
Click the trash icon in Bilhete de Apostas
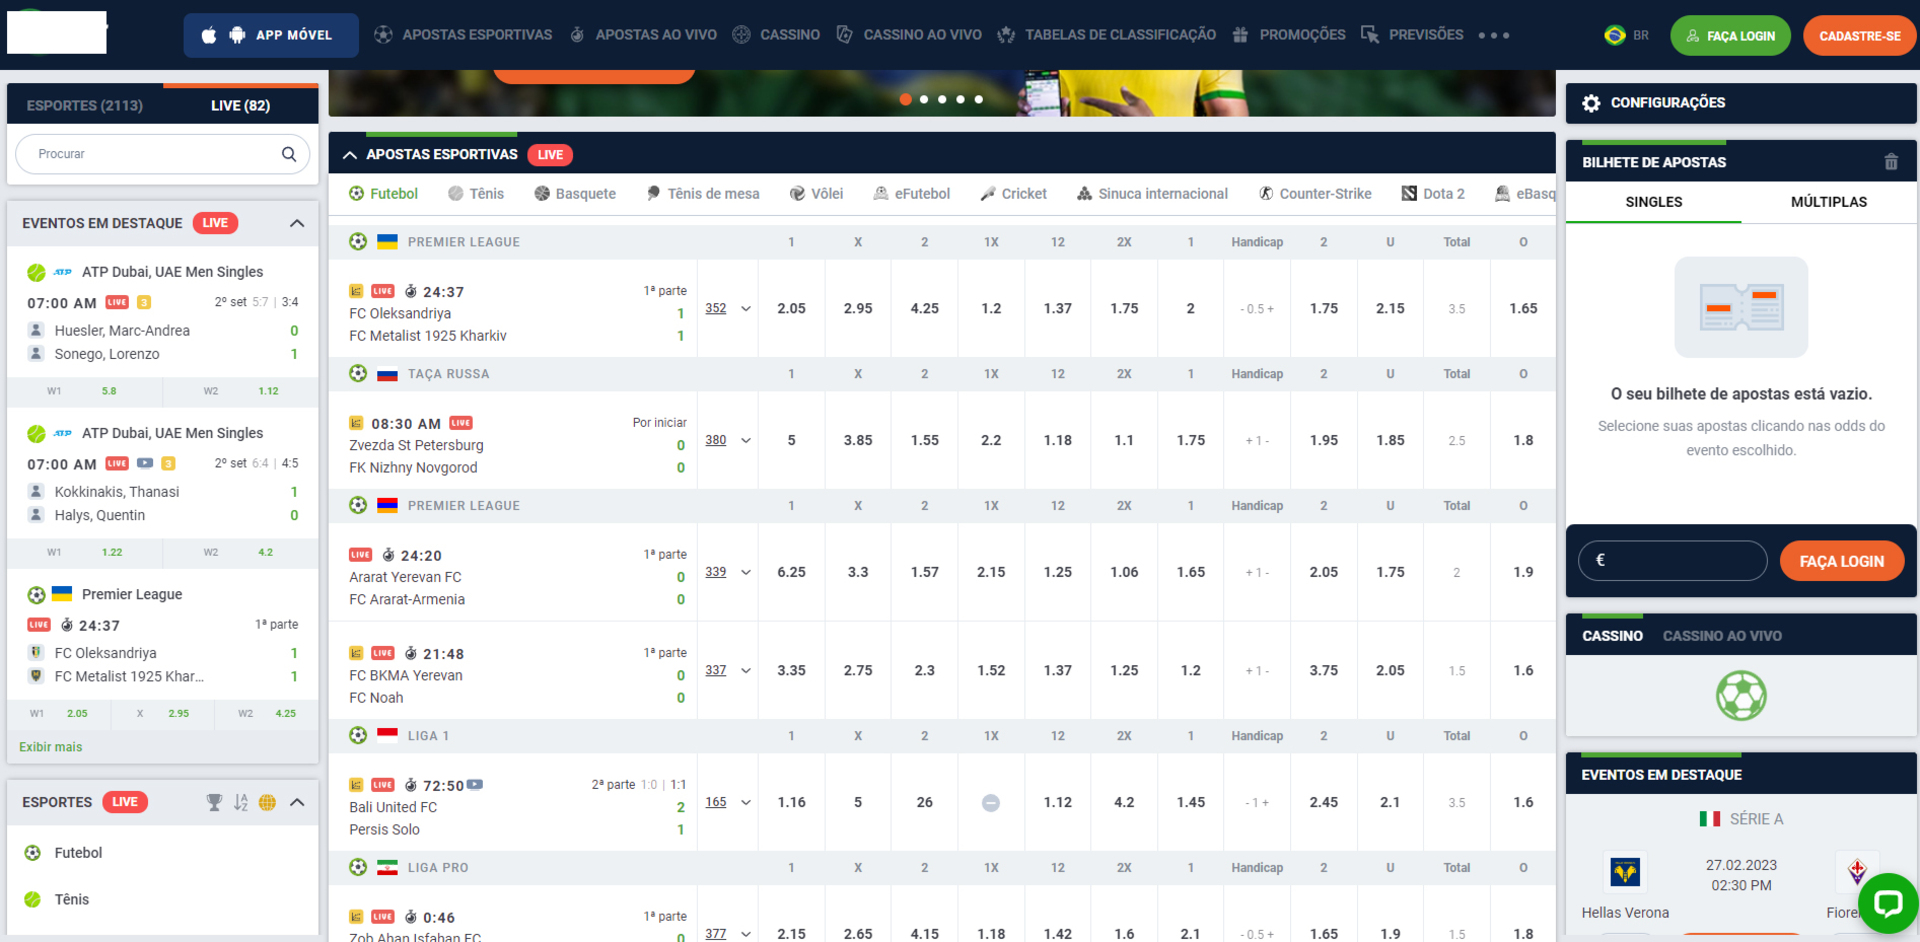click(1890, 162)
